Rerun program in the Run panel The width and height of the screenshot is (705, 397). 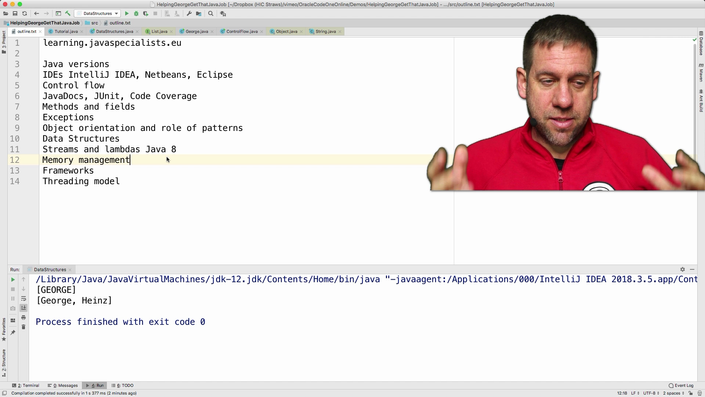[x=13, y=280]
